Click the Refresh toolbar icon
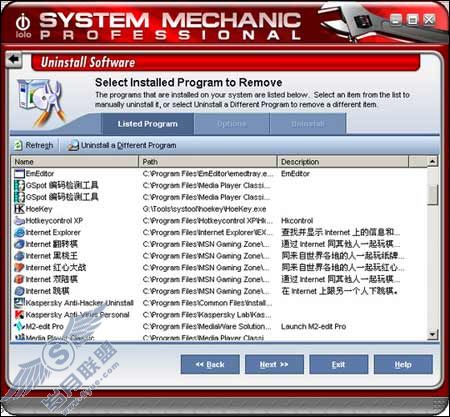The image size is (450, 417). coord(18,145)
